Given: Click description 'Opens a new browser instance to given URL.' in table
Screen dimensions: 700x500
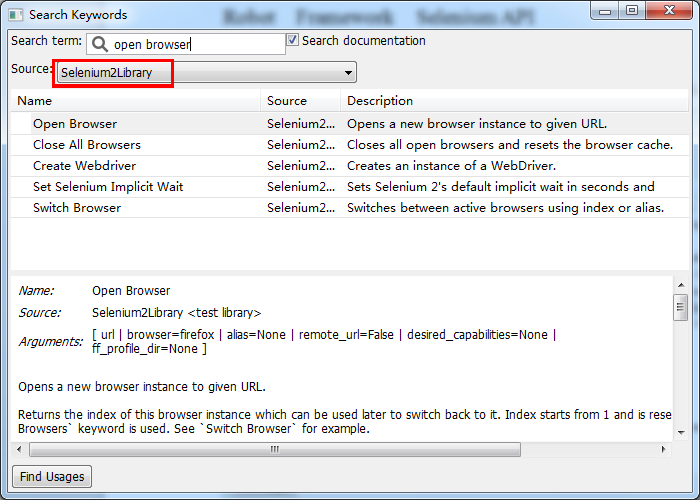Looking at the screenshot, I should [477, 124].
